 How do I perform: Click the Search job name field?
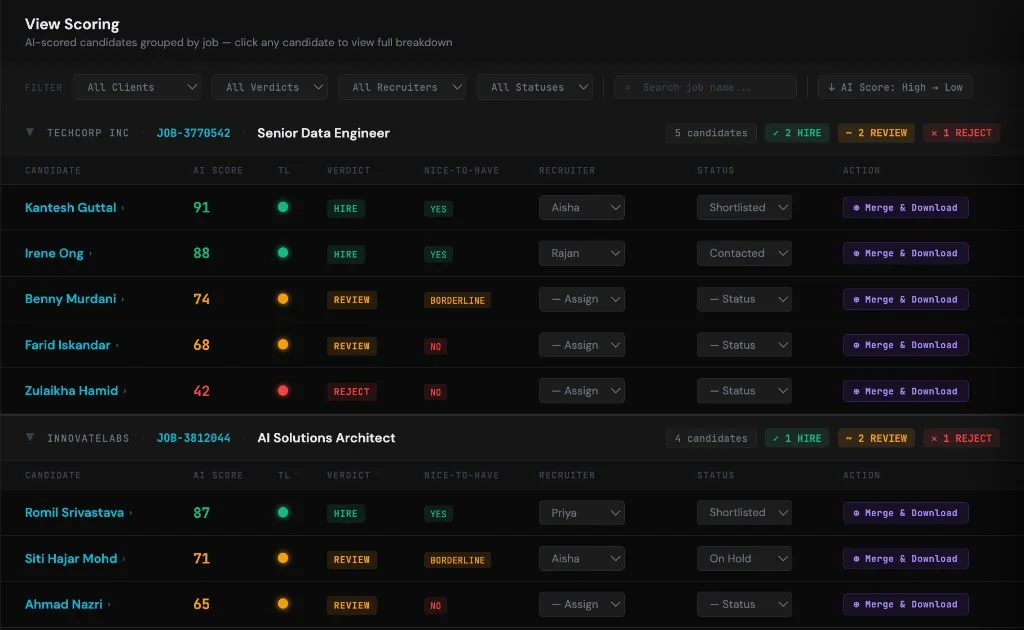pyautogui.click(x=705, y=87)
